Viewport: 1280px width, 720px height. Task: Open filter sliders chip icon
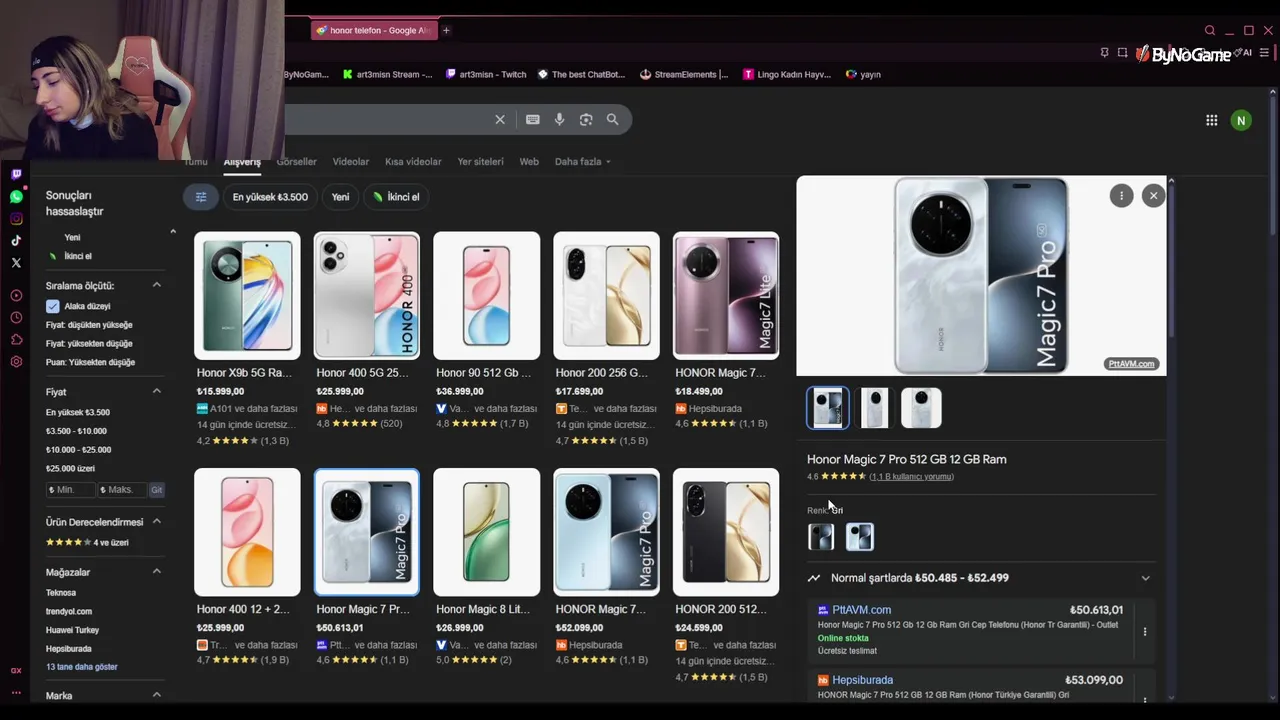(x=200, y=197)
